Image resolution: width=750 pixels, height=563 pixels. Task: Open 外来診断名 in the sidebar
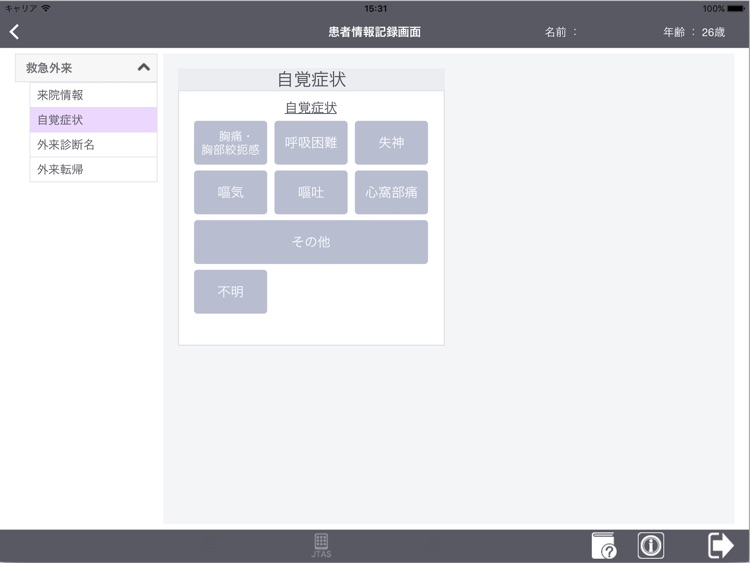coord(93,144)
